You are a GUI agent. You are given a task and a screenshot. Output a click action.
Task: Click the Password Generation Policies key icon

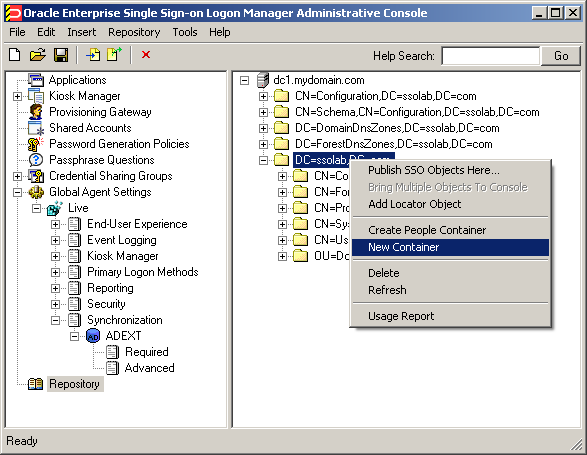point(36,144)
